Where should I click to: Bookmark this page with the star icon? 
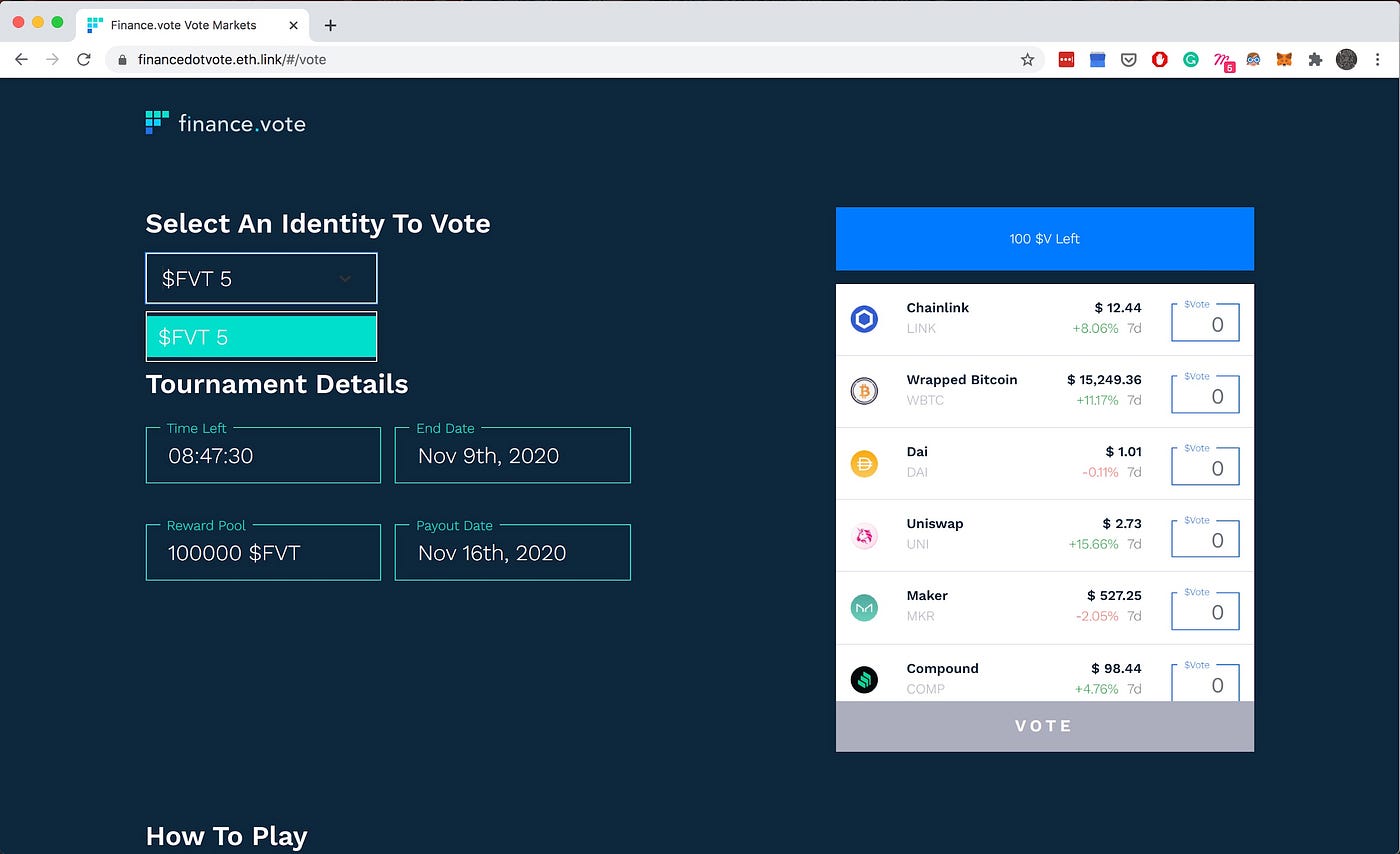pos(1027,60)
